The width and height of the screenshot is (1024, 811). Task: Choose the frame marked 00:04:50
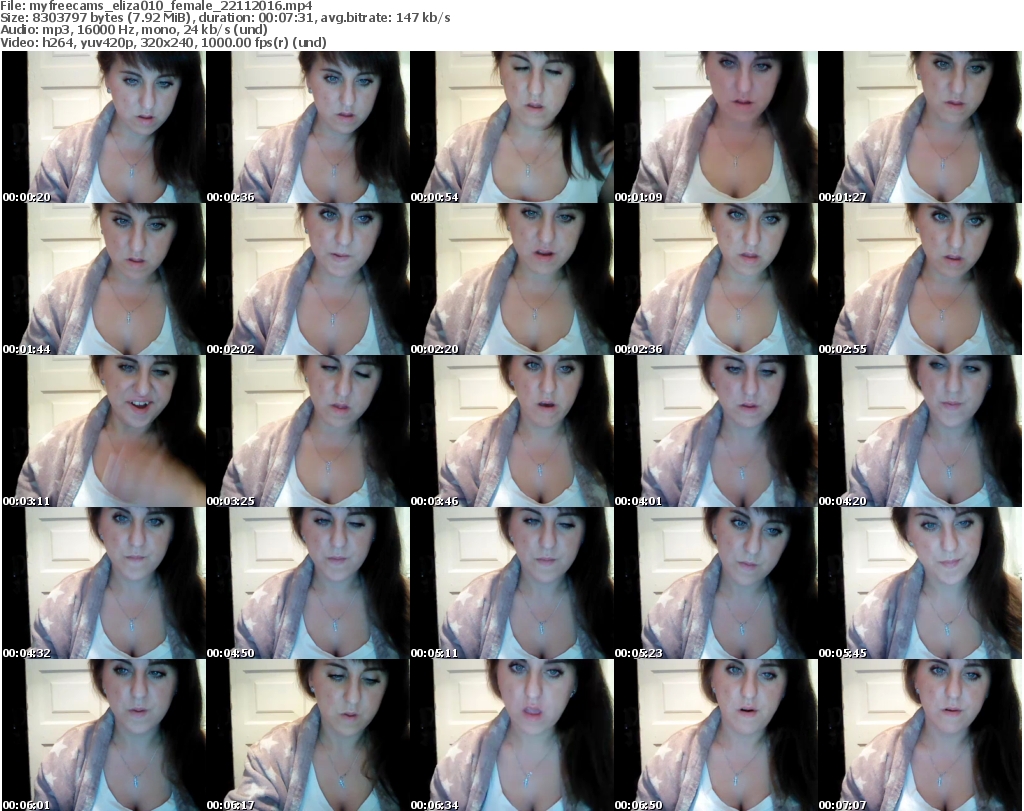coord(308,583)
